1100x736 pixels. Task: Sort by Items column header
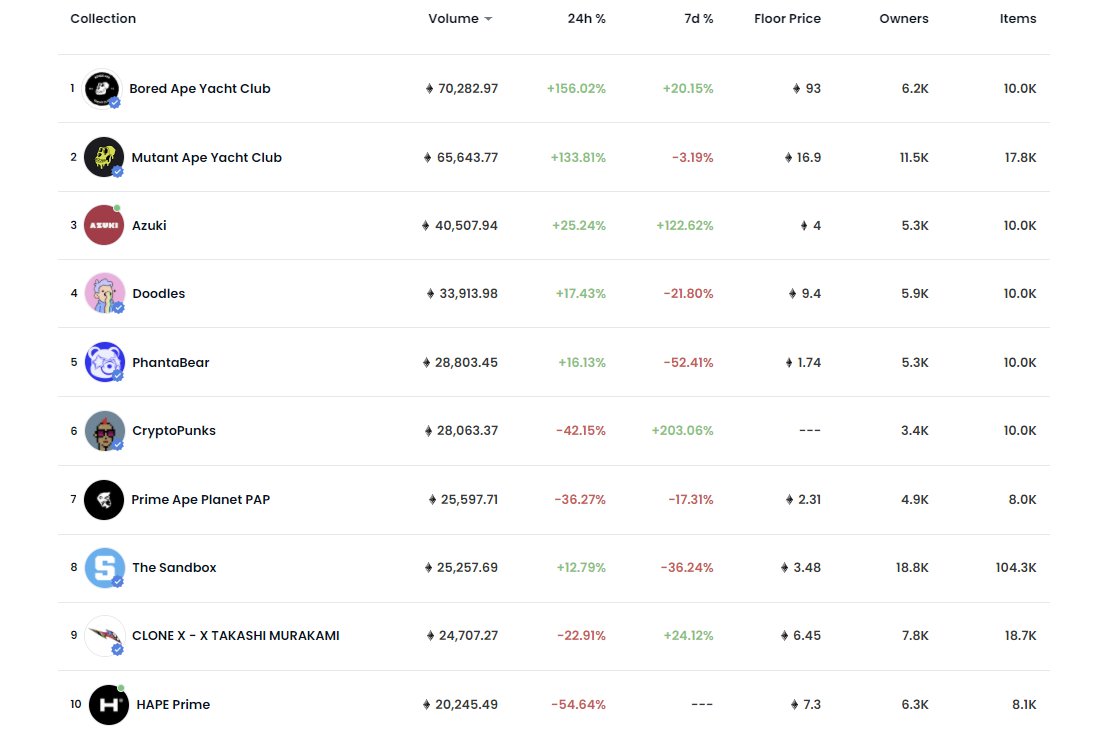[x=1018, y=19]
